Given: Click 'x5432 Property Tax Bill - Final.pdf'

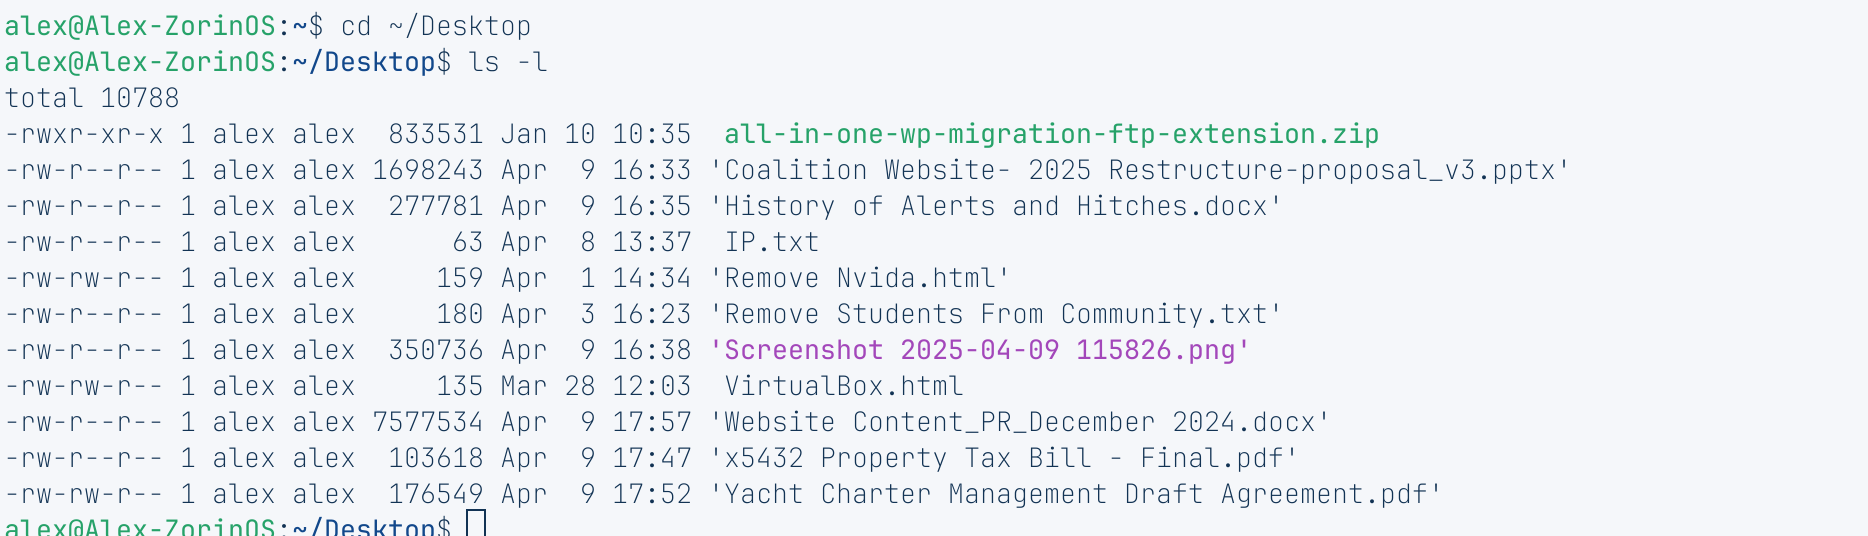Looking at the screenshot, I should point(1004,458).
